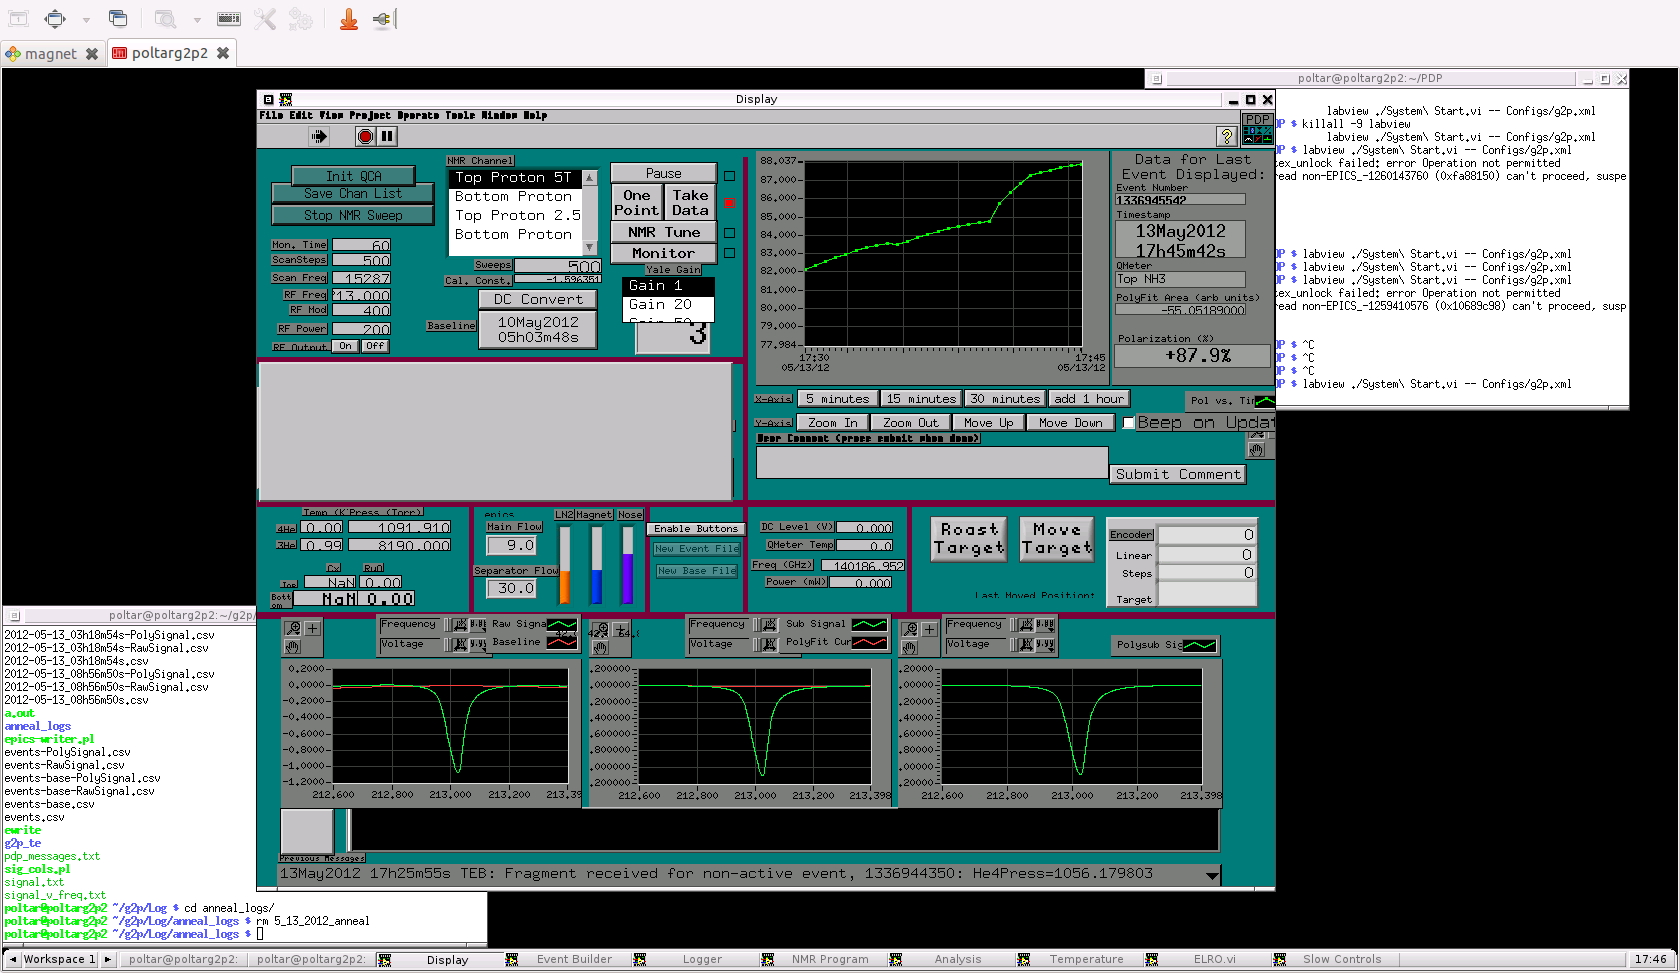1680x973 pixels.
Task: Click the purple Nose level slider
Action: tap(628, 565)
